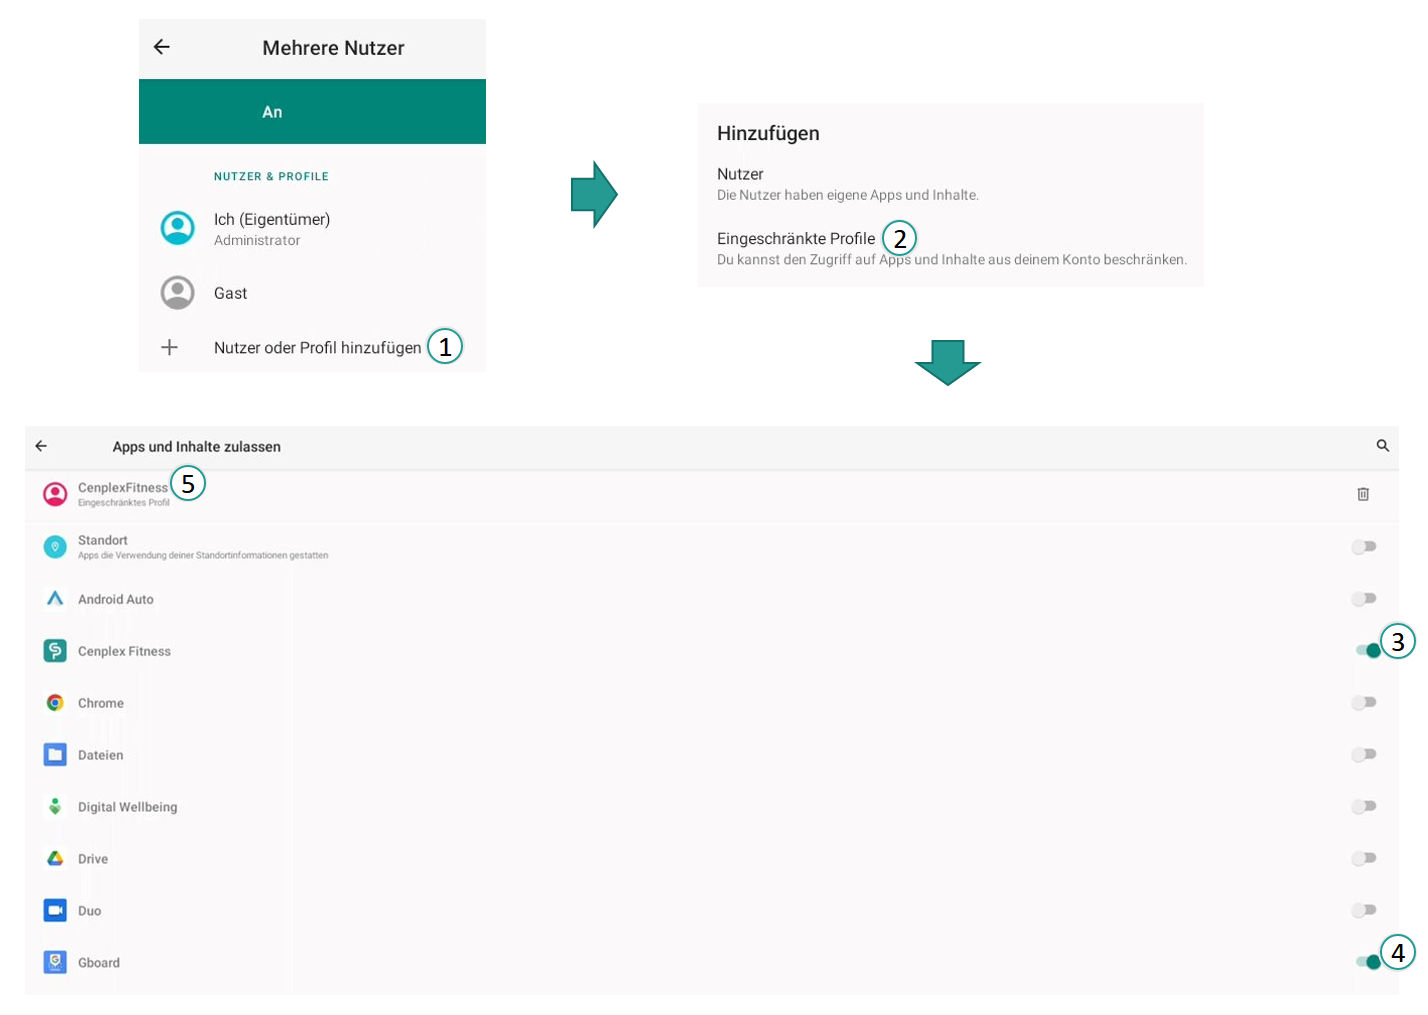Click the Android Auto label
Viewport: 1428px width, 1015px height.
116,599
